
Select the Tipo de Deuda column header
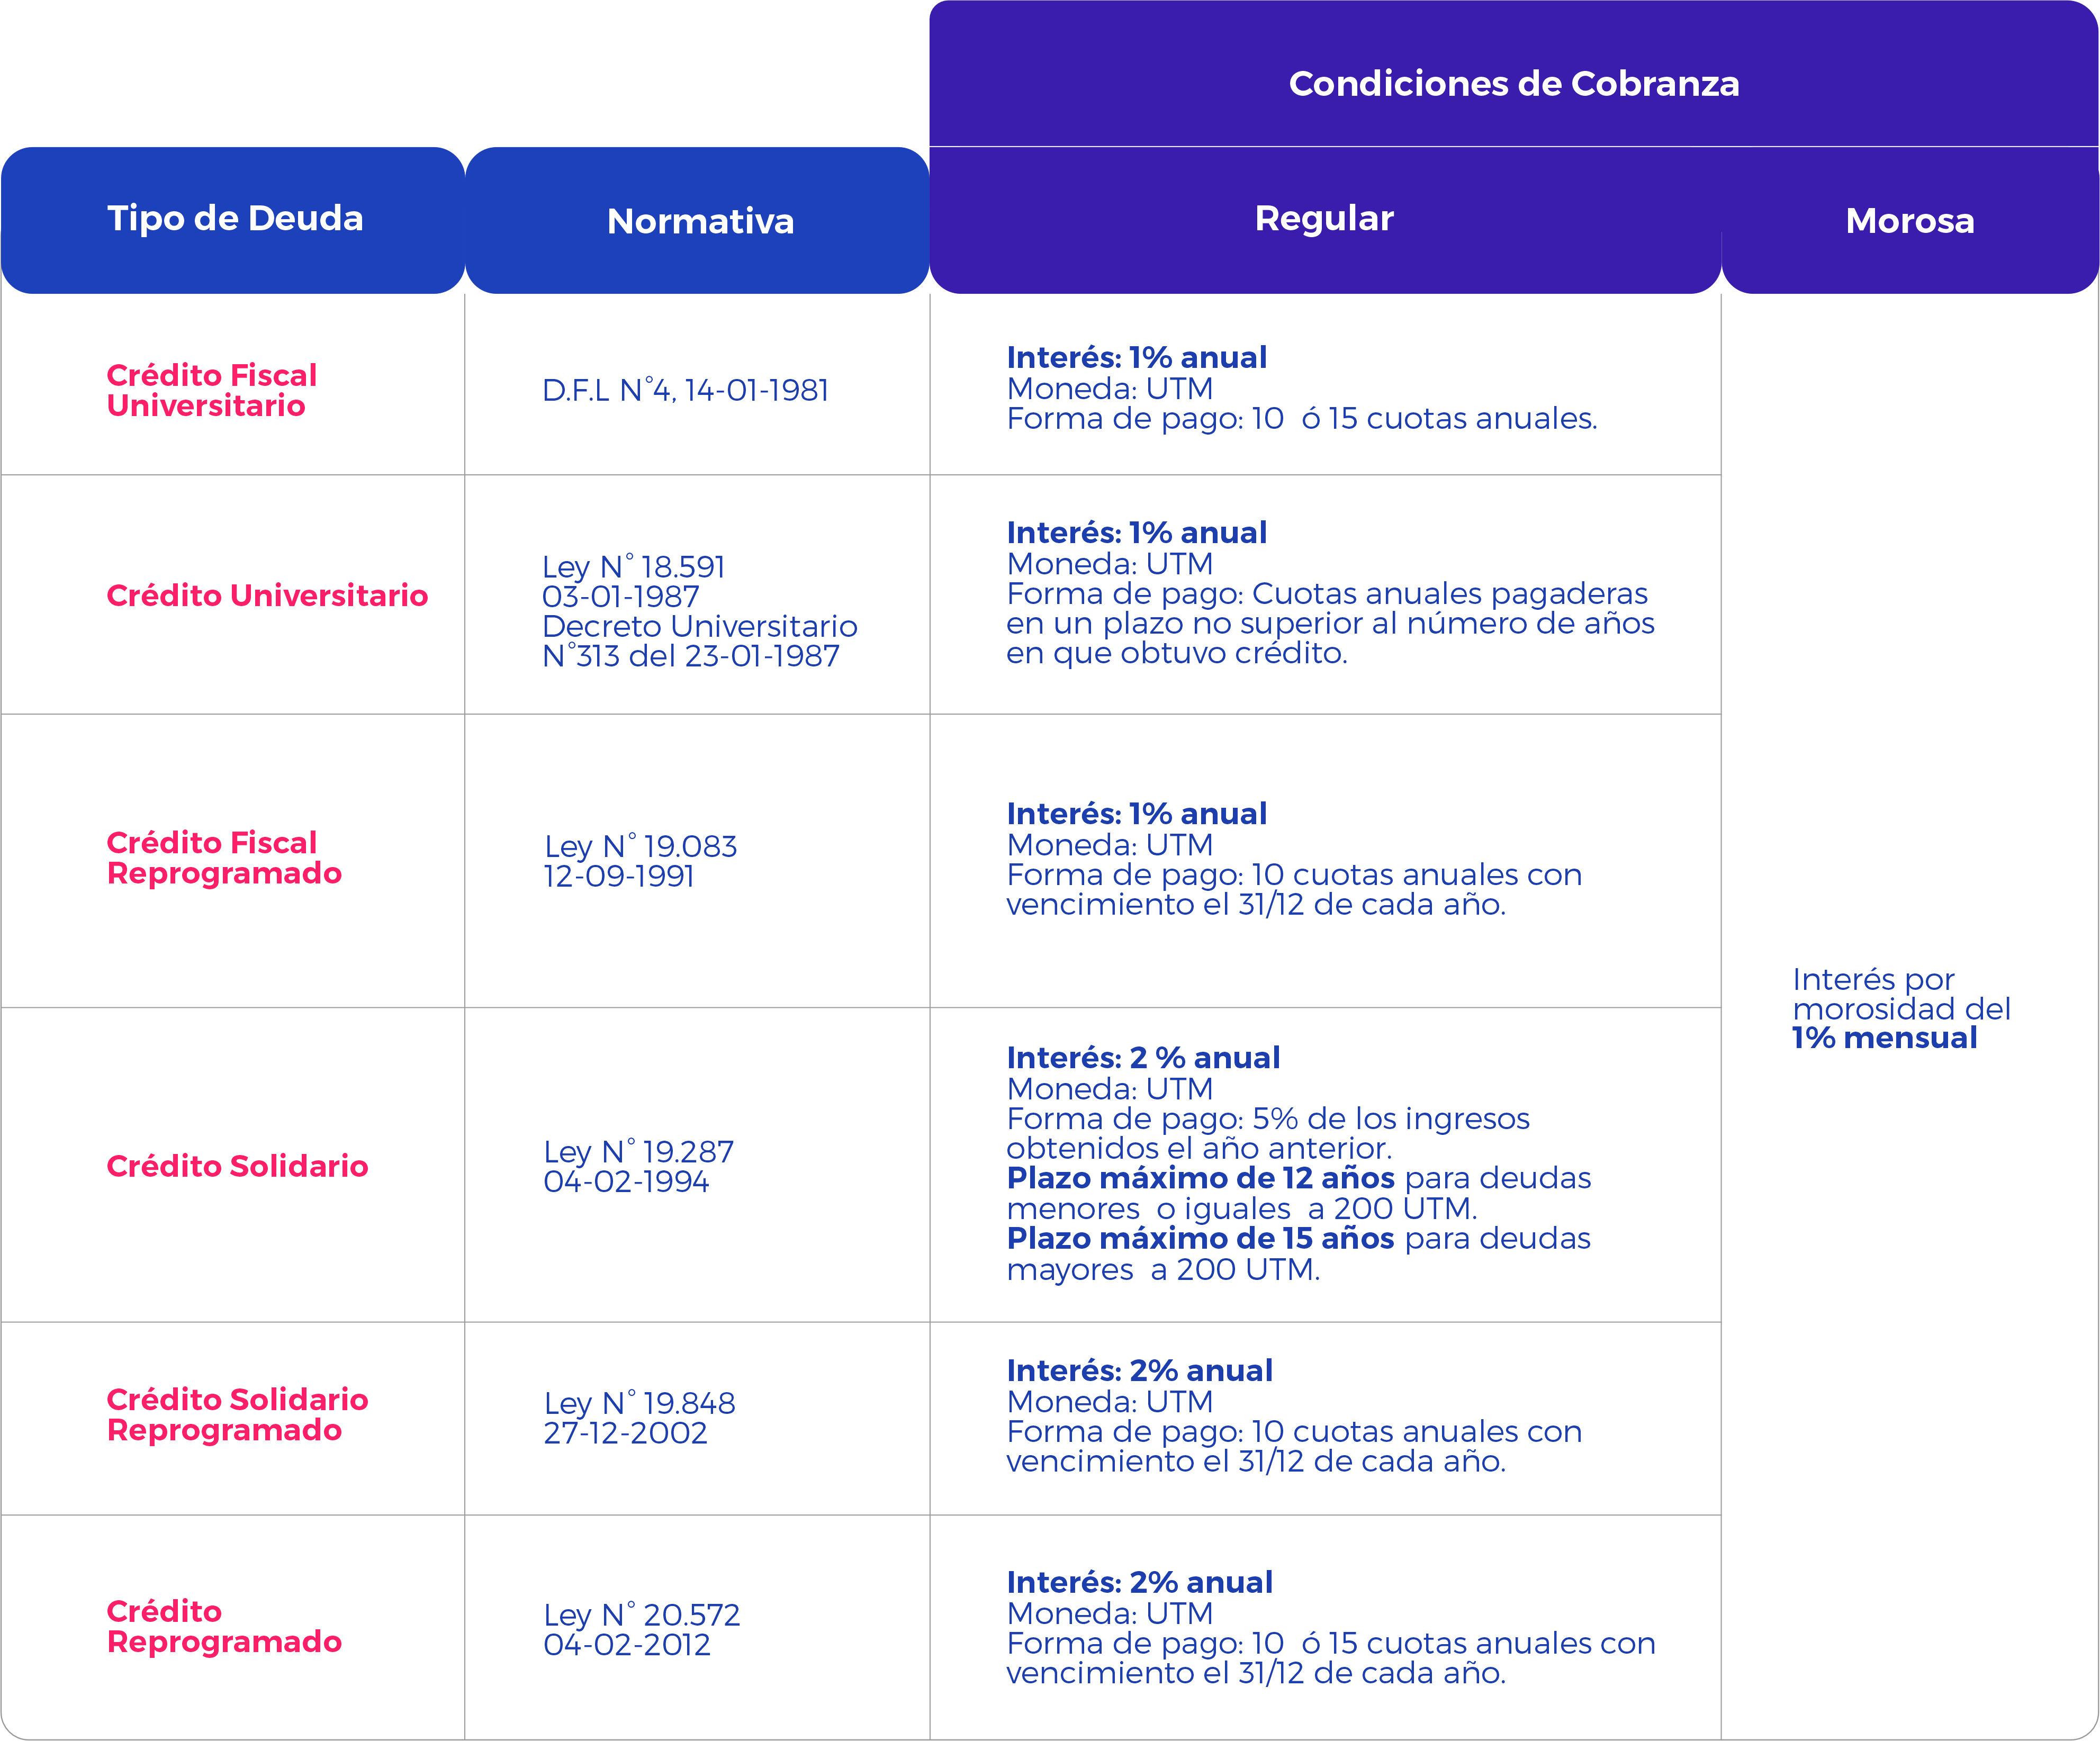click(x=235, y=218)
